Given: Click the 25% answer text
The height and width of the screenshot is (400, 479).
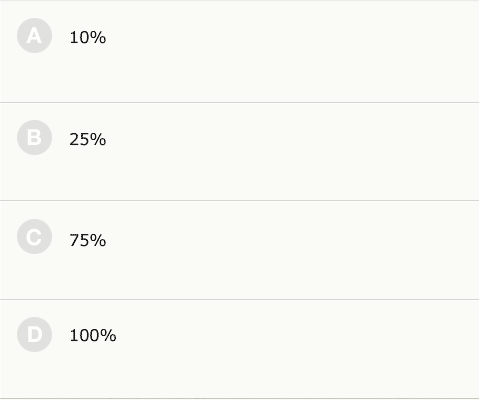Looking at the screenshot, I should pyautogui.click(x=88, y=139).
